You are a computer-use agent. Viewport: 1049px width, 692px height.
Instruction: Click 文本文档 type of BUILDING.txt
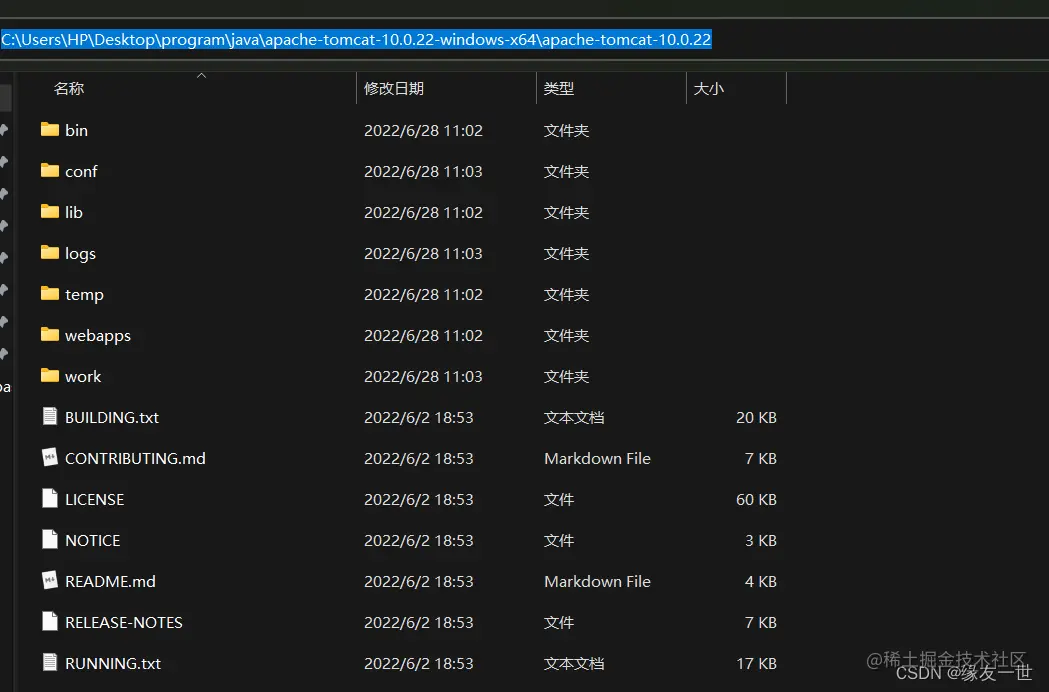click(574, 418)
